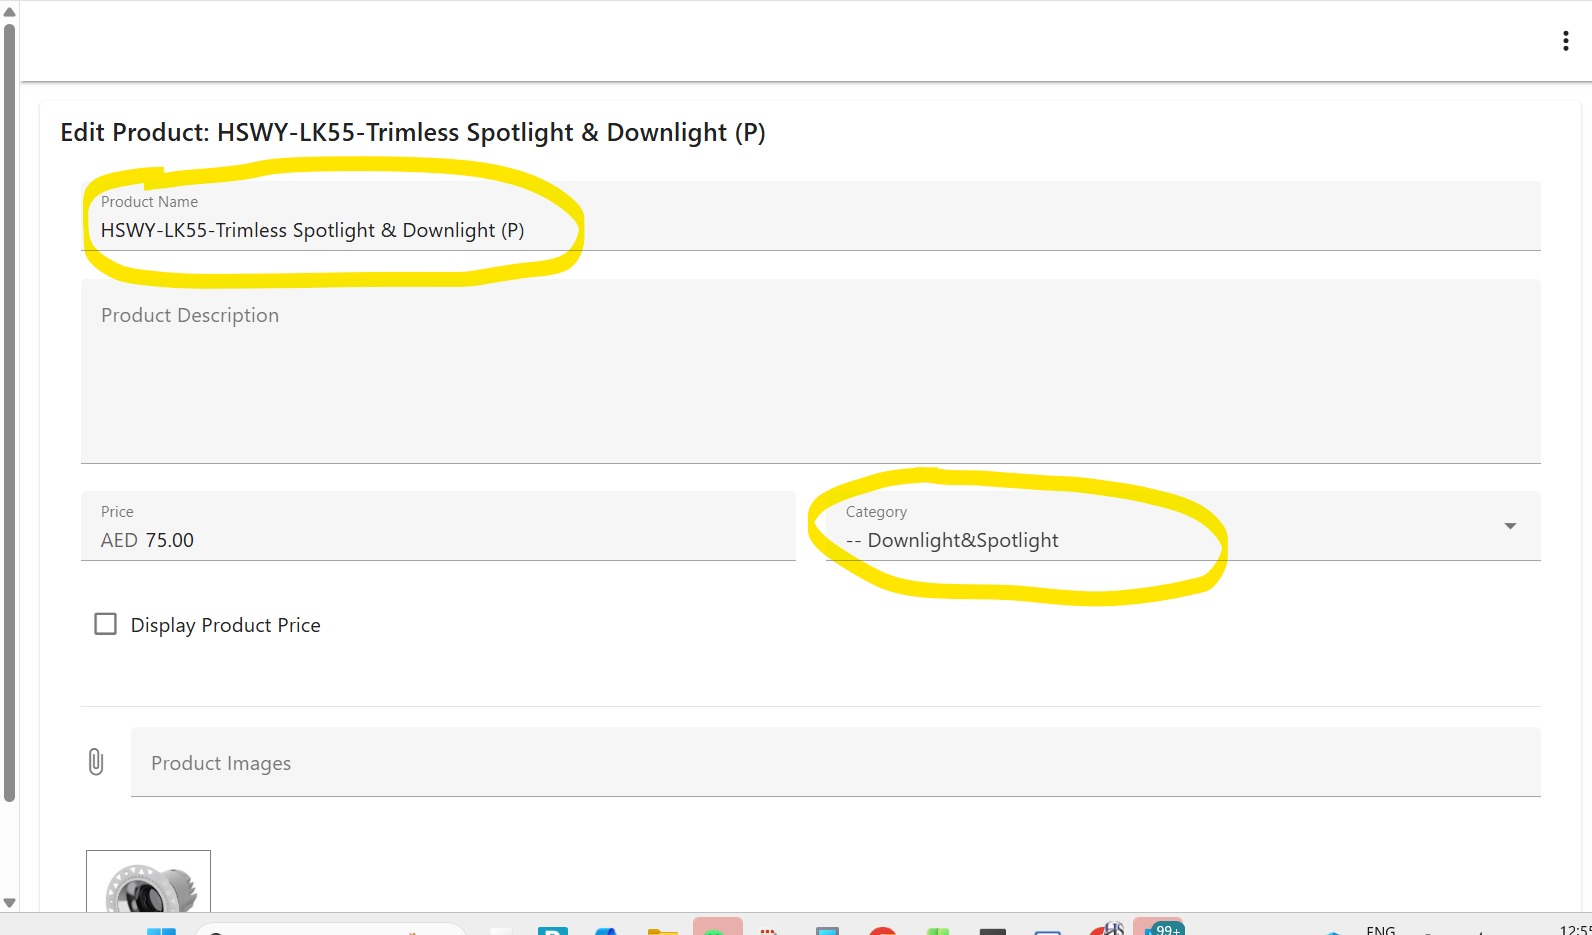Click the green highlighted taskbar app icon
Viewport: 1592px width, 935px height.
(x=717, y=928)
